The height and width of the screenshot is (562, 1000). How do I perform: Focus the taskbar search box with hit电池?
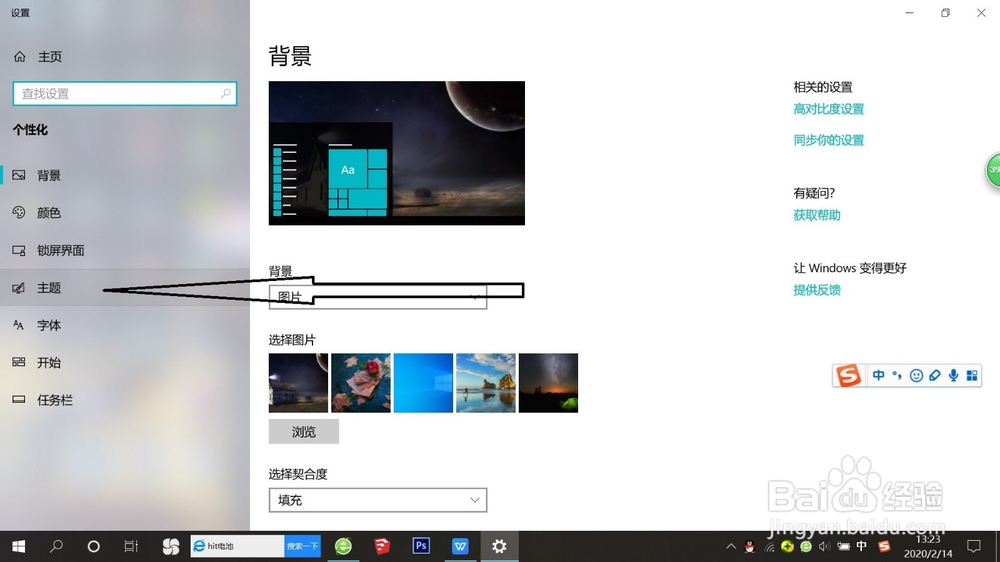(237, 546)
